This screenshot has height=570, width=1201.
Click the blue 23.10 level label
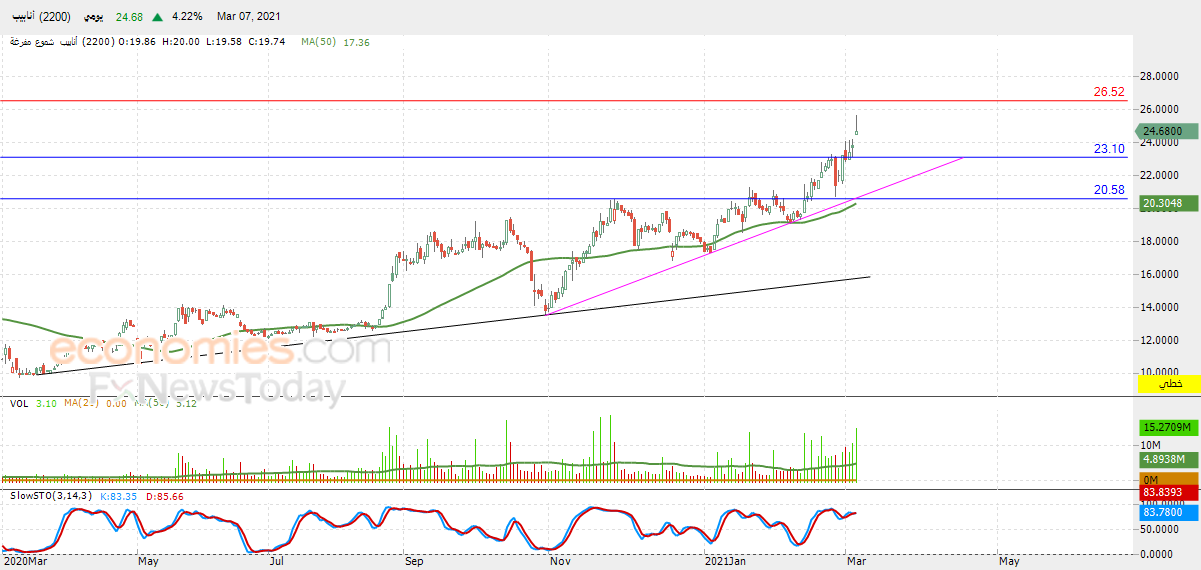(1108, 149)
